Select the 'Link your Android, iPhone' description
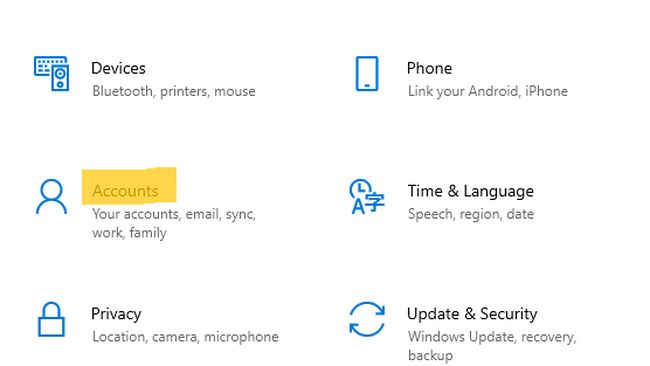This screenshot has height=366, width=650. point(488,91)
